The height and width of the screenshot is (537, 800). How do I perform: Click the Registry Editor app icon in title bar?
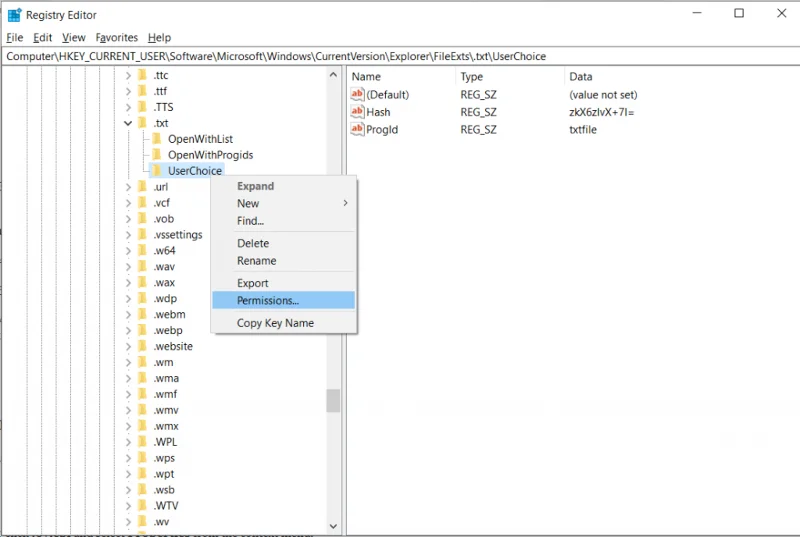14,15
